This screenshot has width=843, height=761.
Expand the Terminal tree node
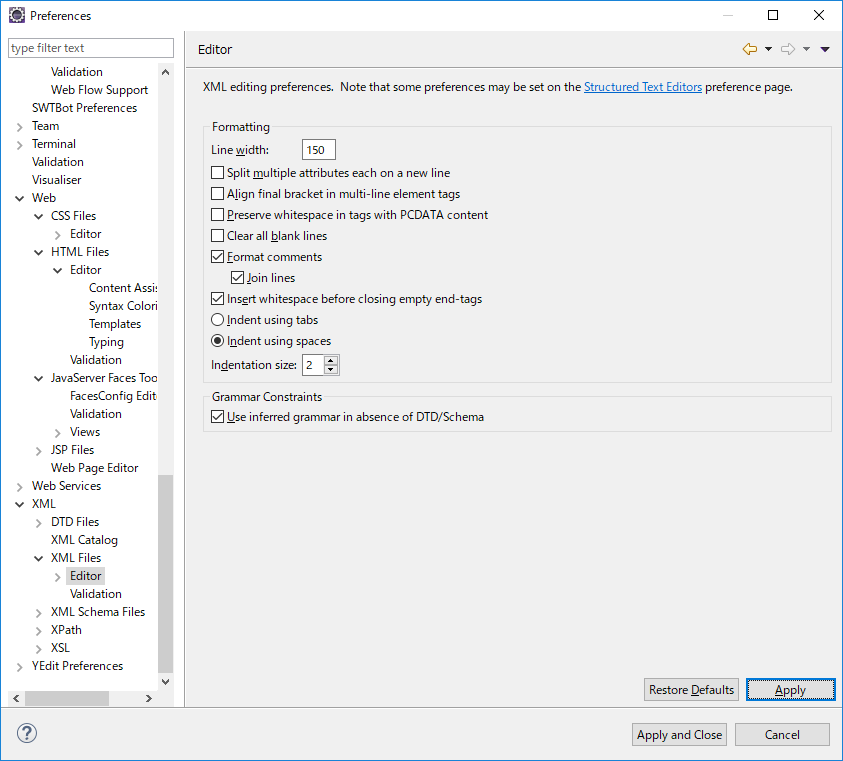20,145
